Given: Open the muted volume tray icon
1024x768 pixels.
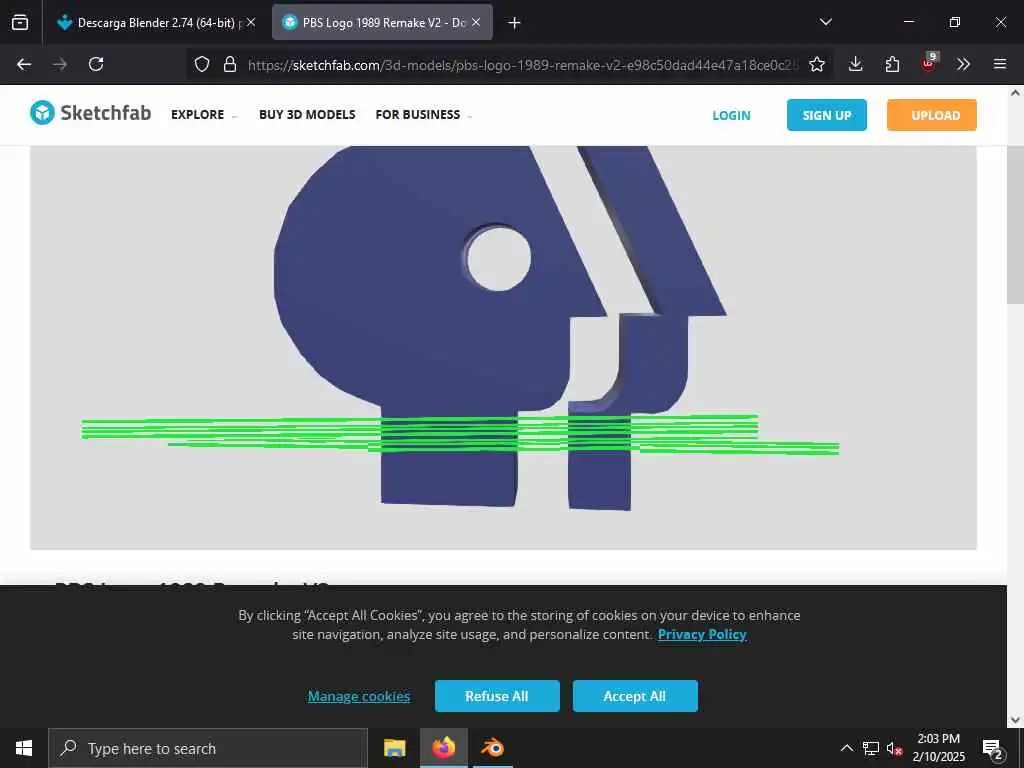Looking at the screenshot, I should [x=895, y=748].
